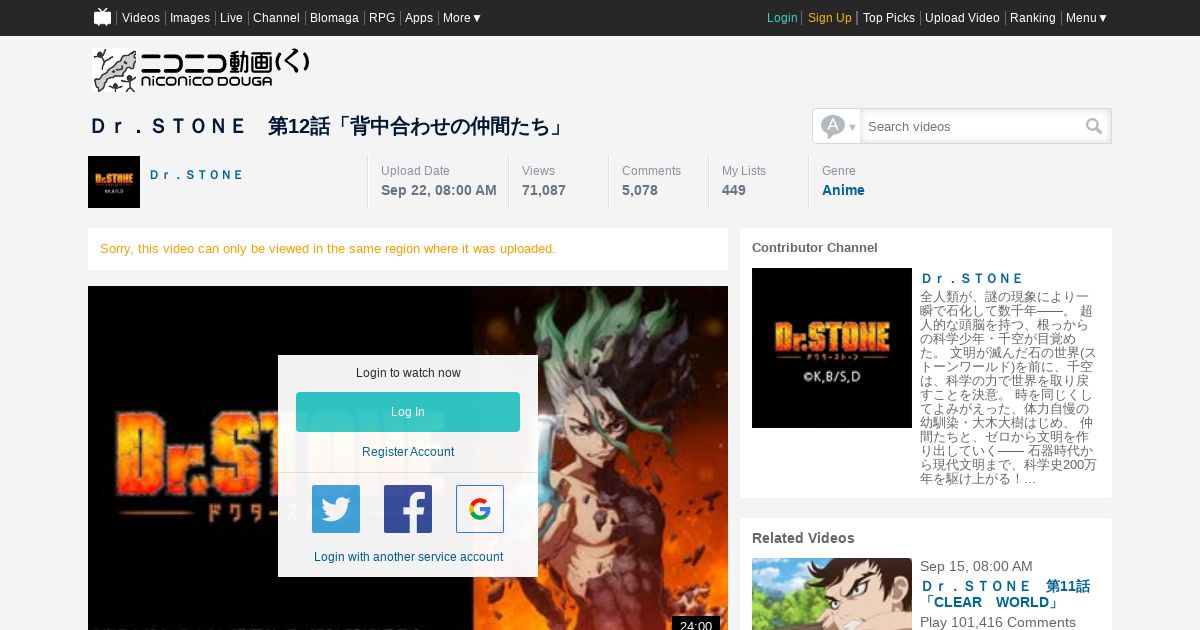The image size is (1200, 630).
Task: Expand the More dropdown
Action: pos(462,18)
